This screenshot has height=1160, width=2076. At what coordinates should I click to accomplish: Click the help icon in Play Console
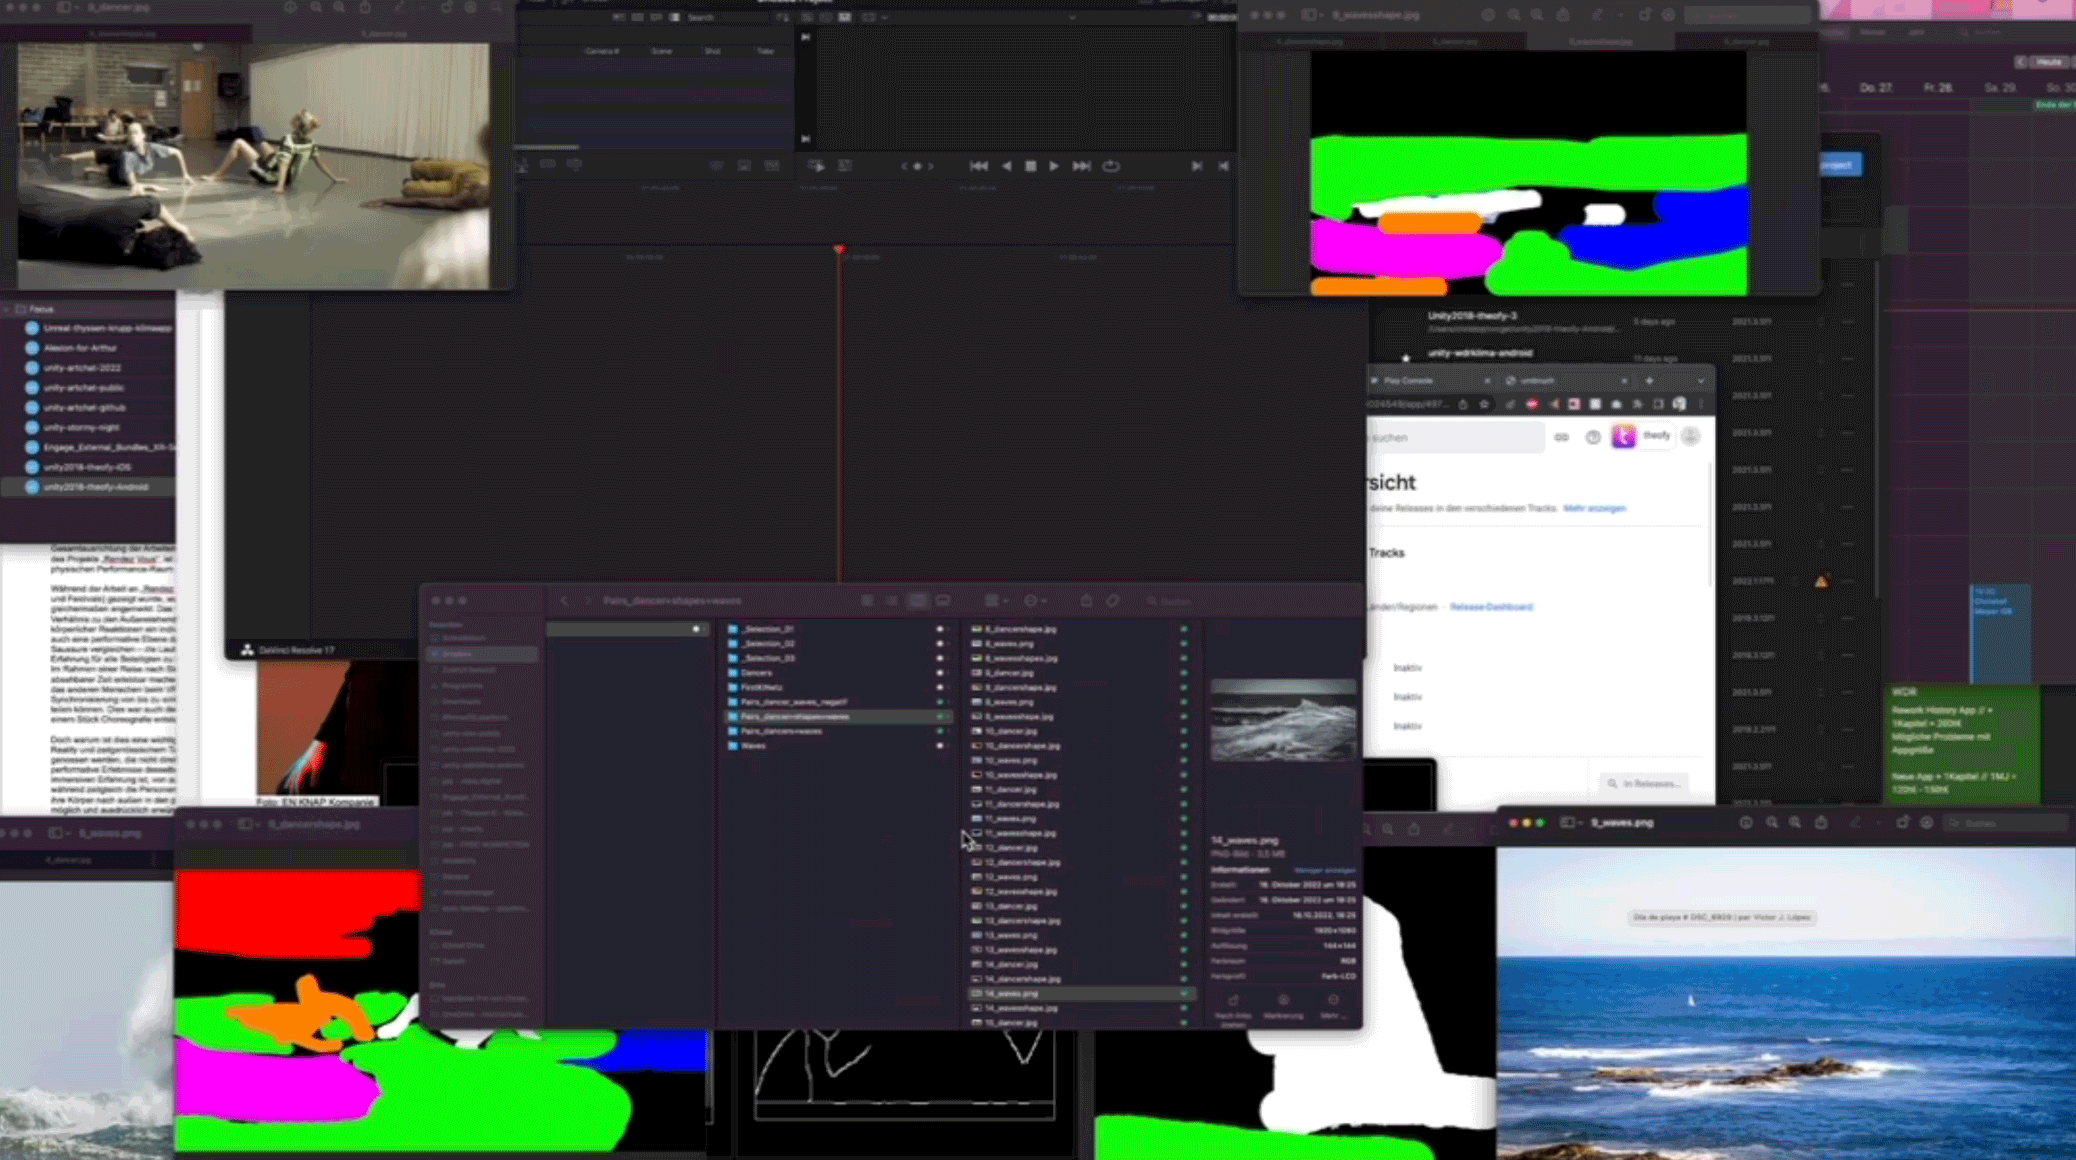[1593, 438]
